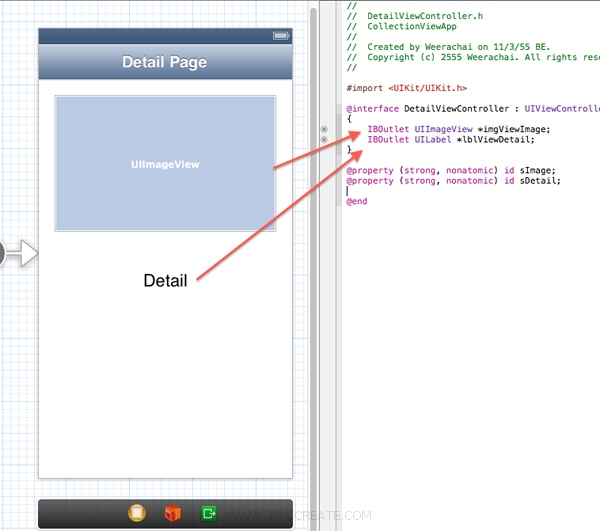Viewport: 600px width, 531px height.
Task: Select the Detail label in storyboard
Action: (165, 280)
